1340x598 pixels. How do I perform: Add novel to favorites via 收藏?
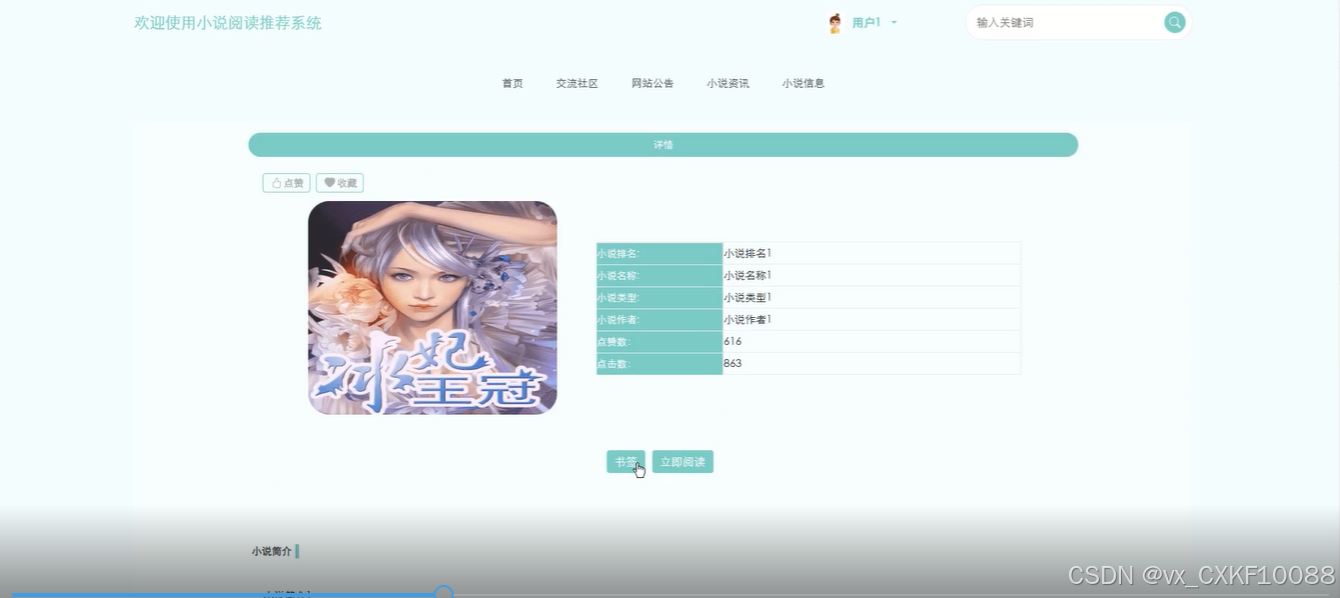pyautogui.click(x=340, y=183)
